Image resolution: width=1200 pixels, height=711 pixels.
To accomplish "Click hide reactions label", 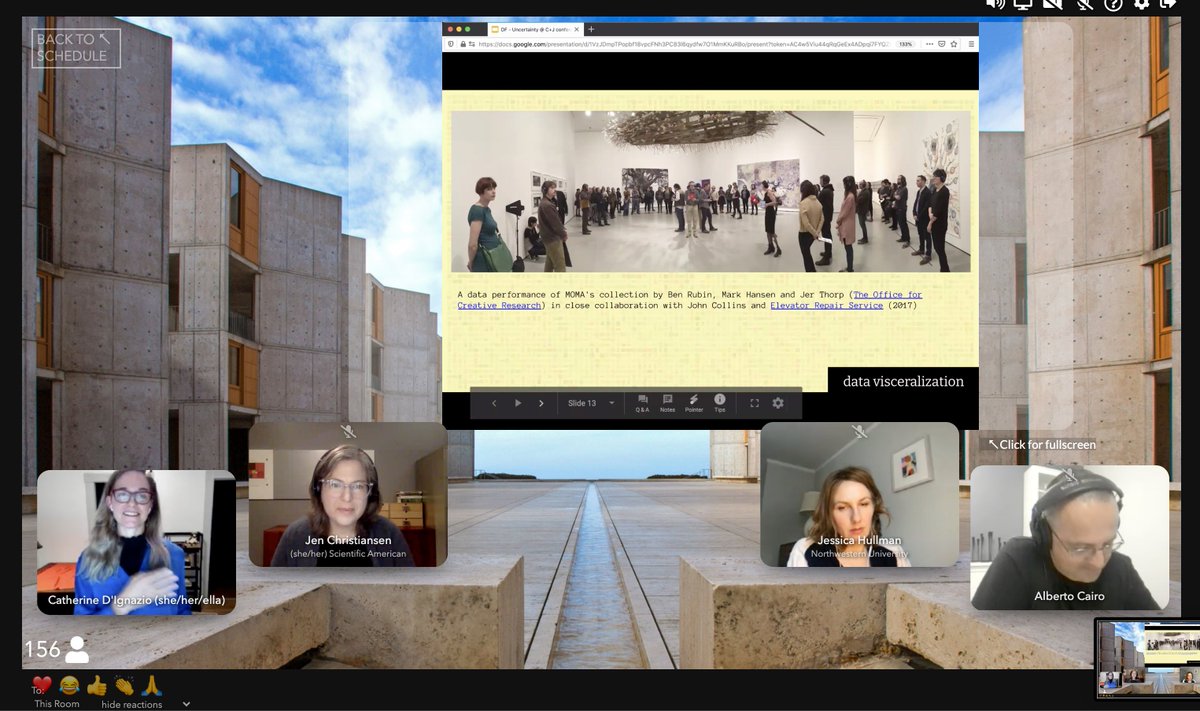I will tap(131, 704).
